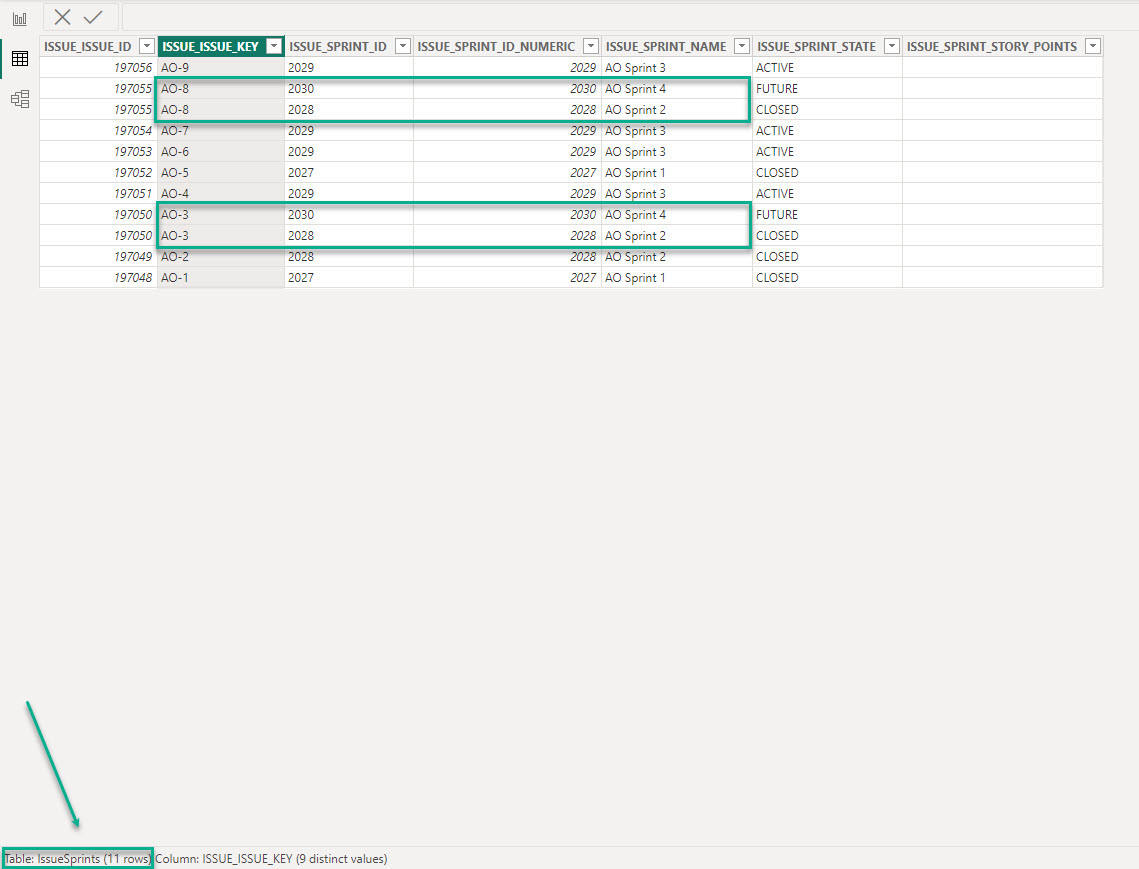Image resolution: width=1139 pixels, height=869 pixels.
Task: Switch to Report view icon
Action: coord(19,19)
